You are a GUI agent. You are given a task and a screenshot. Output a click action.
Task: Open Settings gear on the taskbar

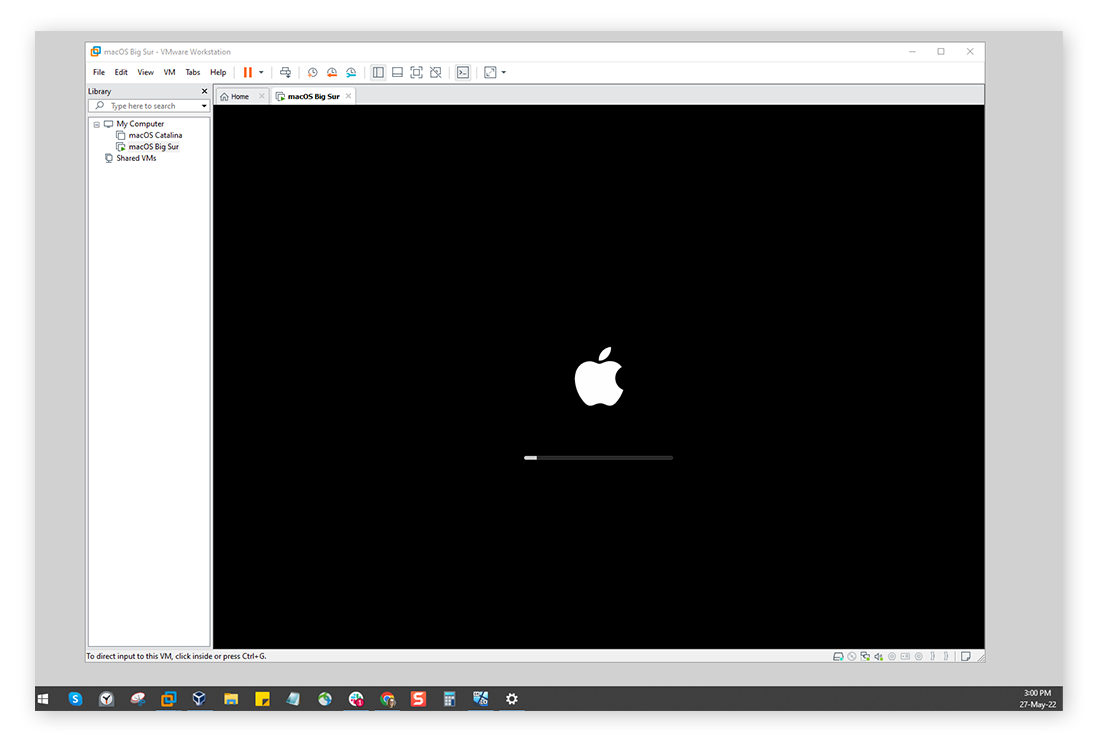pos(512,699)
